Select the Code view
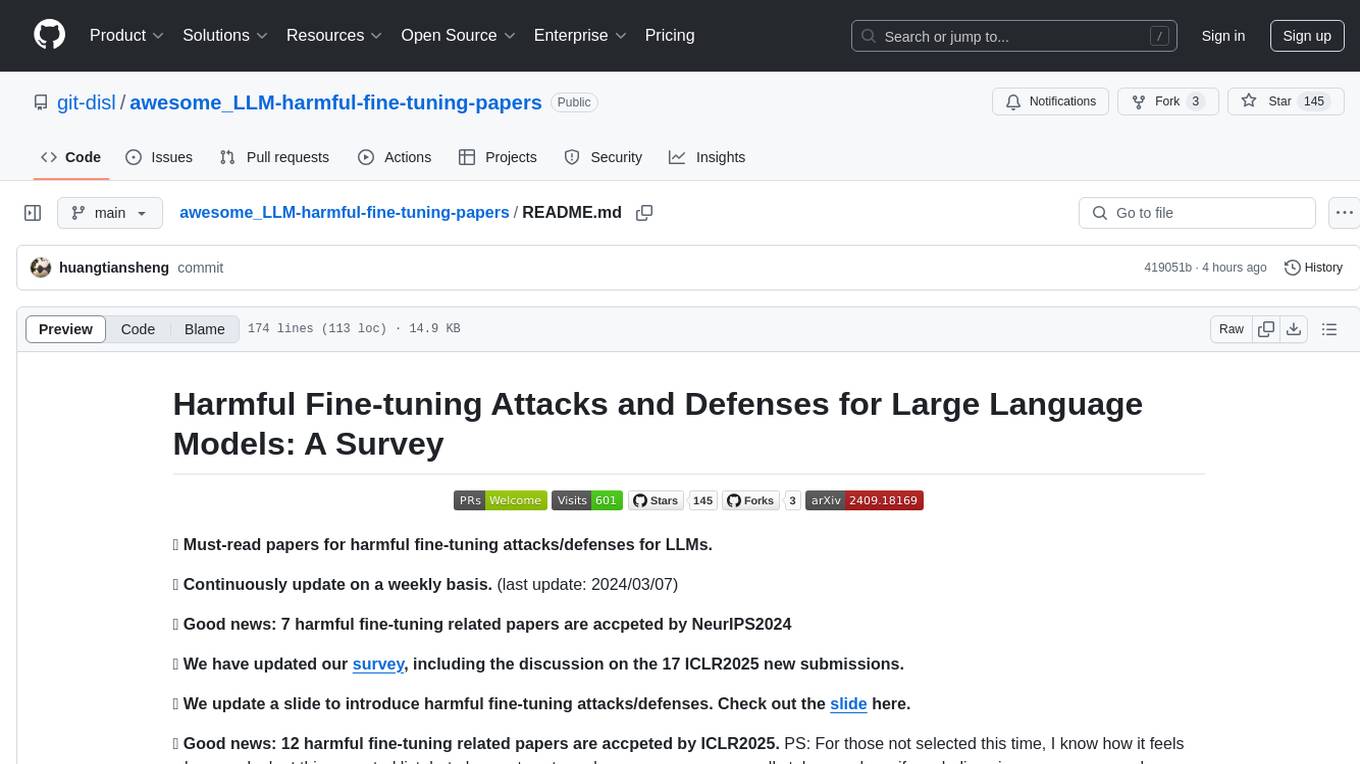Screen dimensions: 1360x764 [138, 329]
